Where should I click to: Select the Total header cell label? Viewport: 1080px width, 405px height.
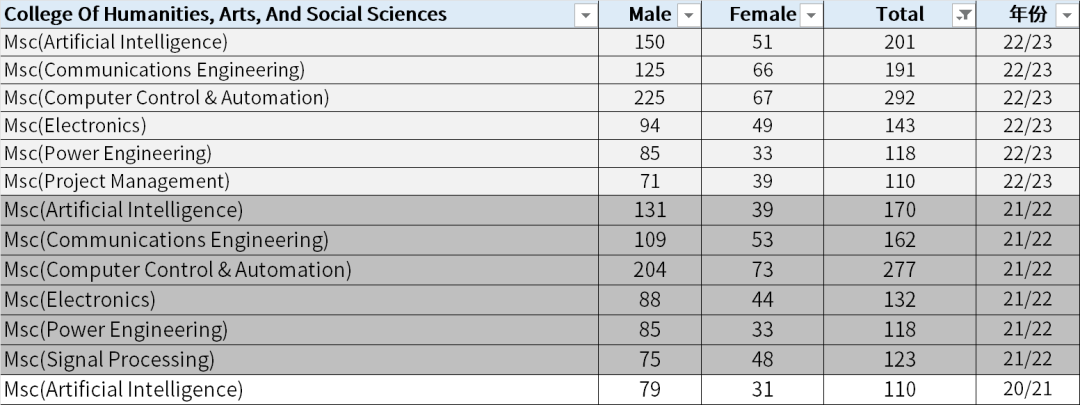tap(900, 14)
